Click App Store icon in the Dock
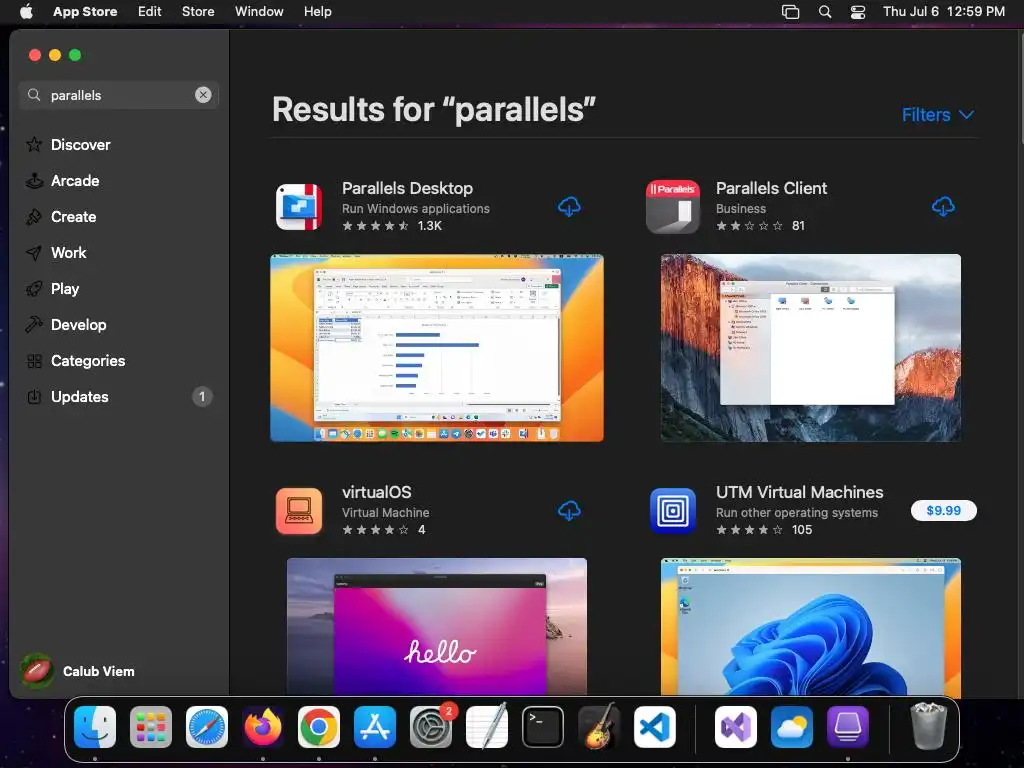This screenshot has height=768, width=1024. [375, 727]
